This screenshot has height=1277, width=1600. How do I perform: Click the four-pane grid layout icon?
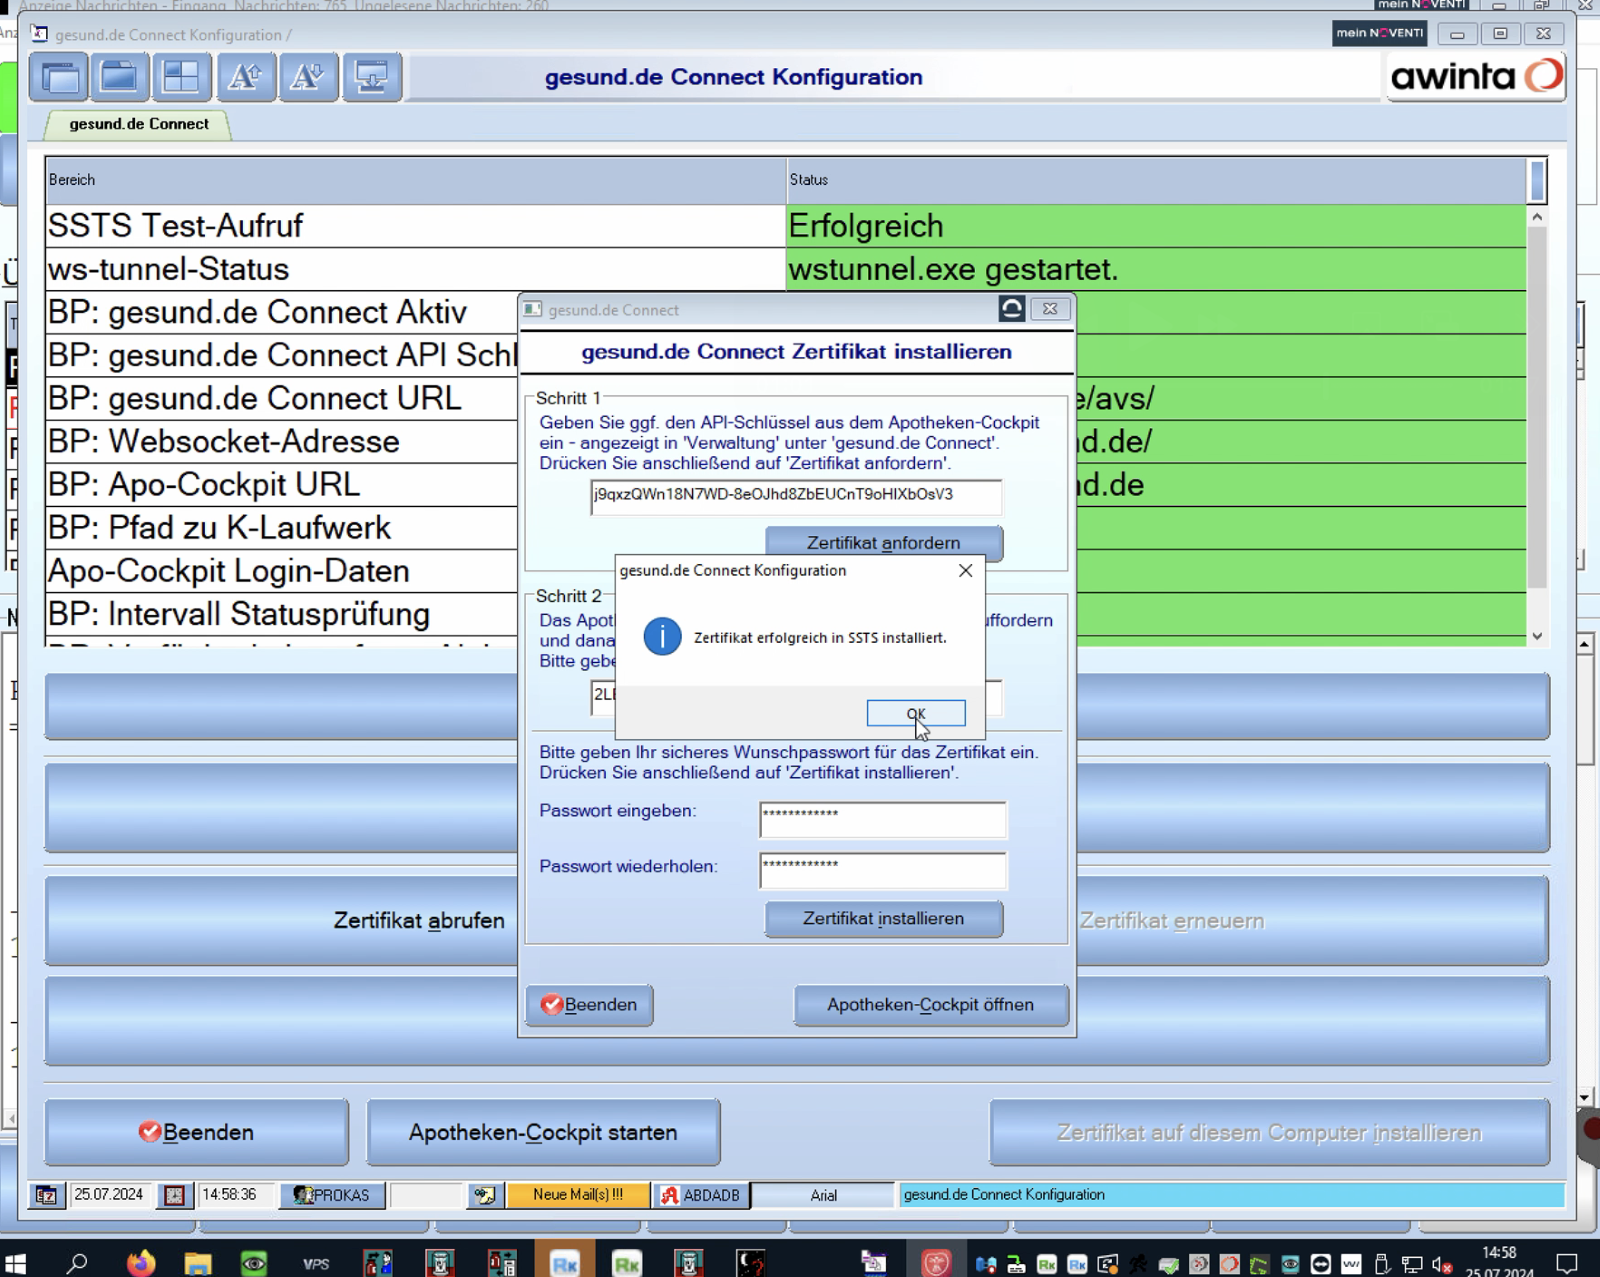tap(181, 77)
